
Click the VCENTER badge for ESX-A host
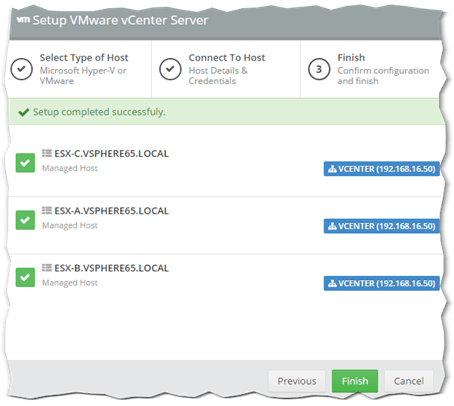click(x=381, y=226)
